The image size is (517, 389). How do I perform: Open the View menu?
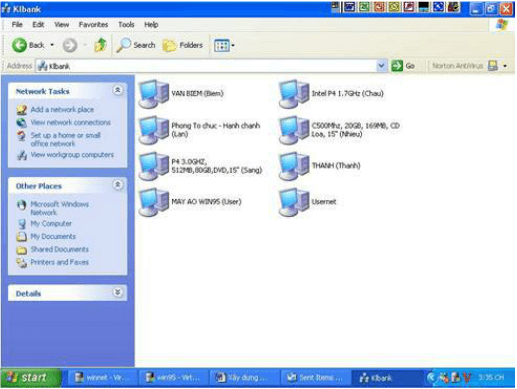click(x=62, y=24)
